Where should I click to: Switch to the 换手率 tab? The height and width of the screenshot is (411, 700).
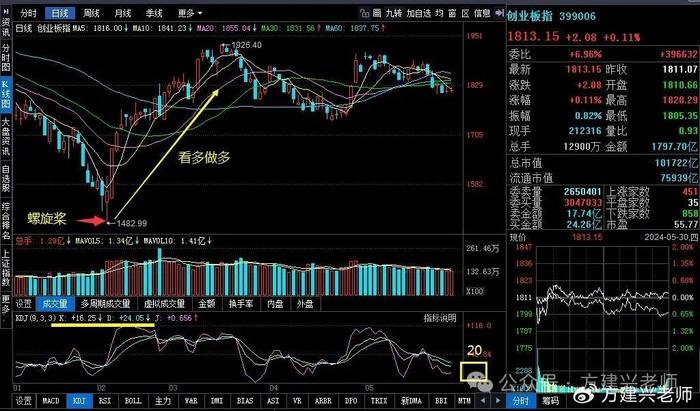[241, 304]
